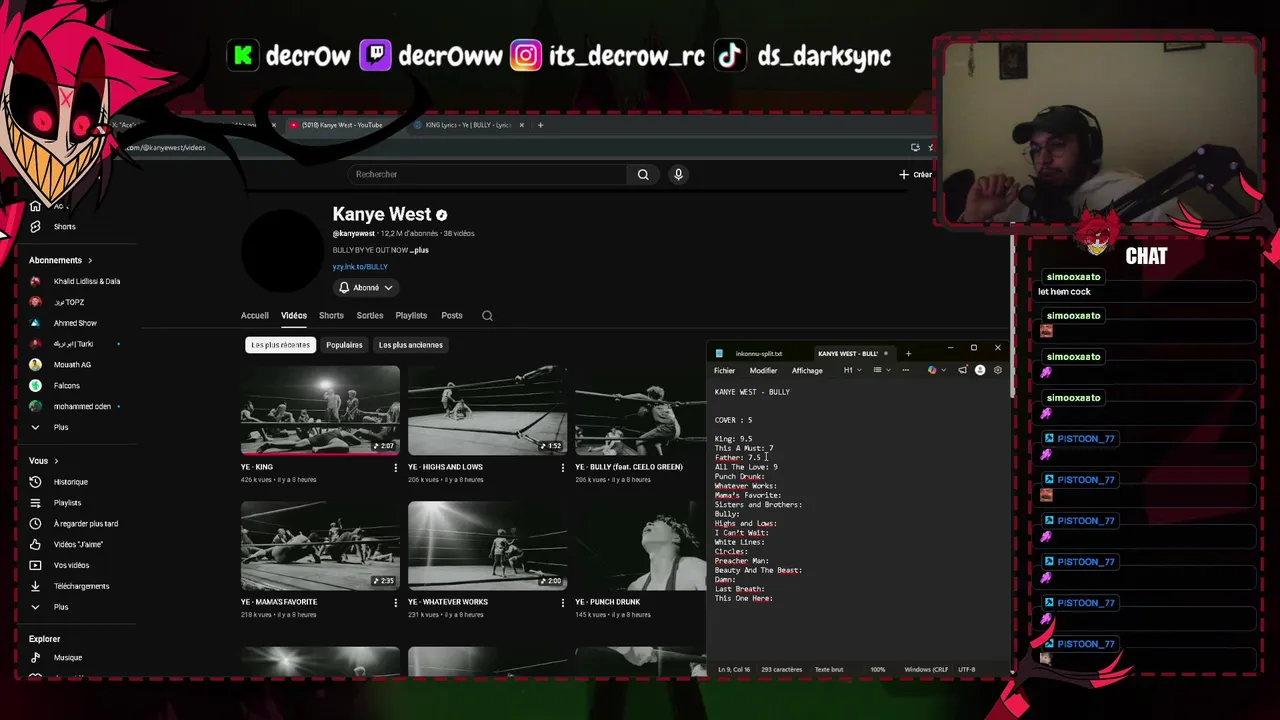Switch to the Posts channel tab
The image size is (1280, 720).
(452, 316)
